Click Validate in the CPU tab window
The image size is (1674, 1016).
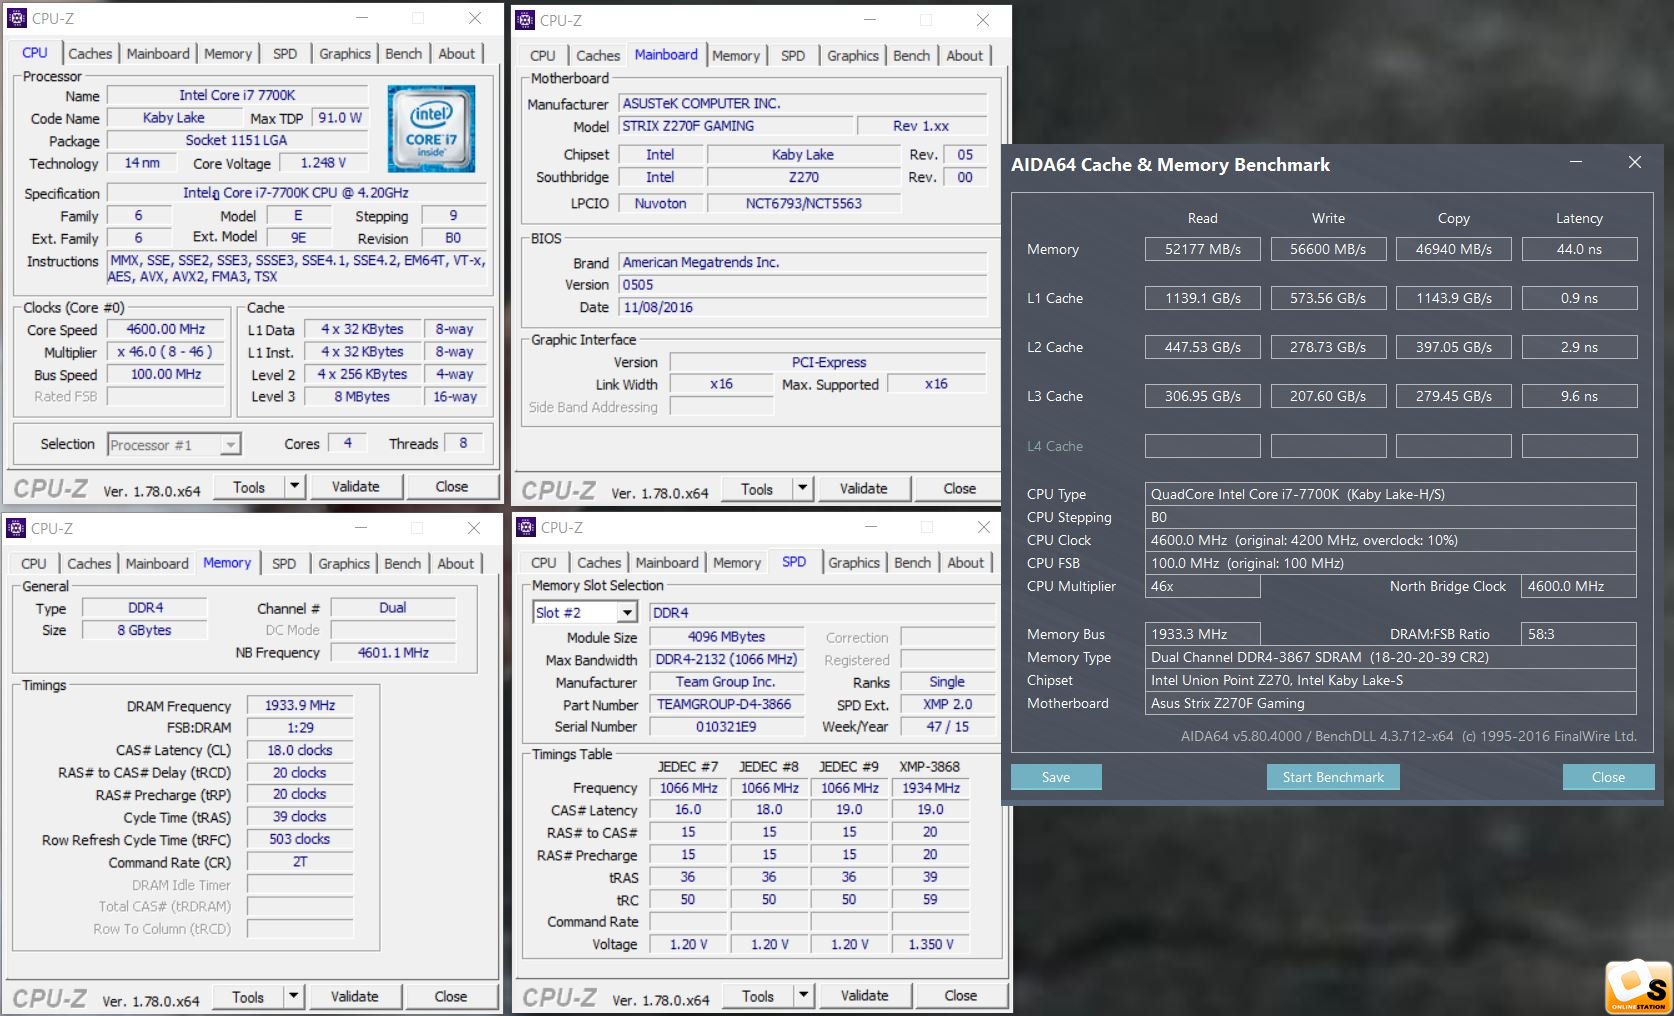coord(356,487)
